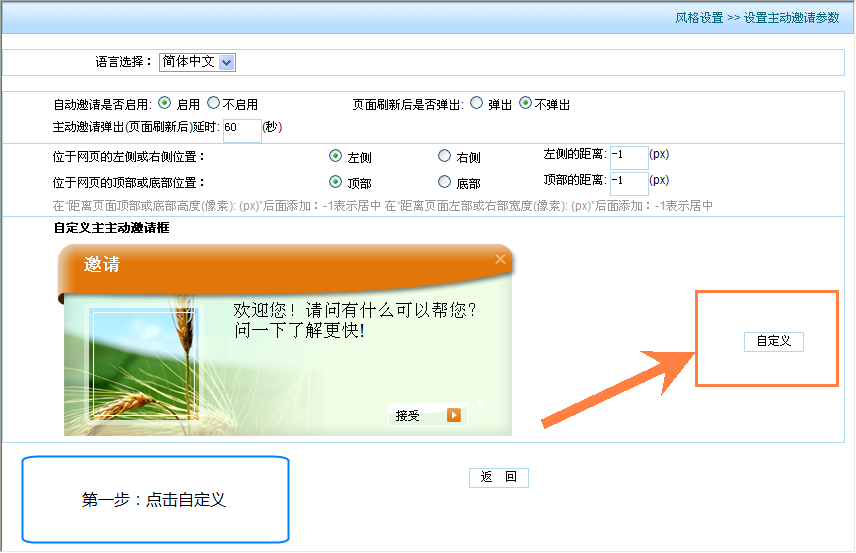Screen dimensions: 856x553
Task: Click the orange arrow icon beside 接受
Action: (x=454, y=415)
